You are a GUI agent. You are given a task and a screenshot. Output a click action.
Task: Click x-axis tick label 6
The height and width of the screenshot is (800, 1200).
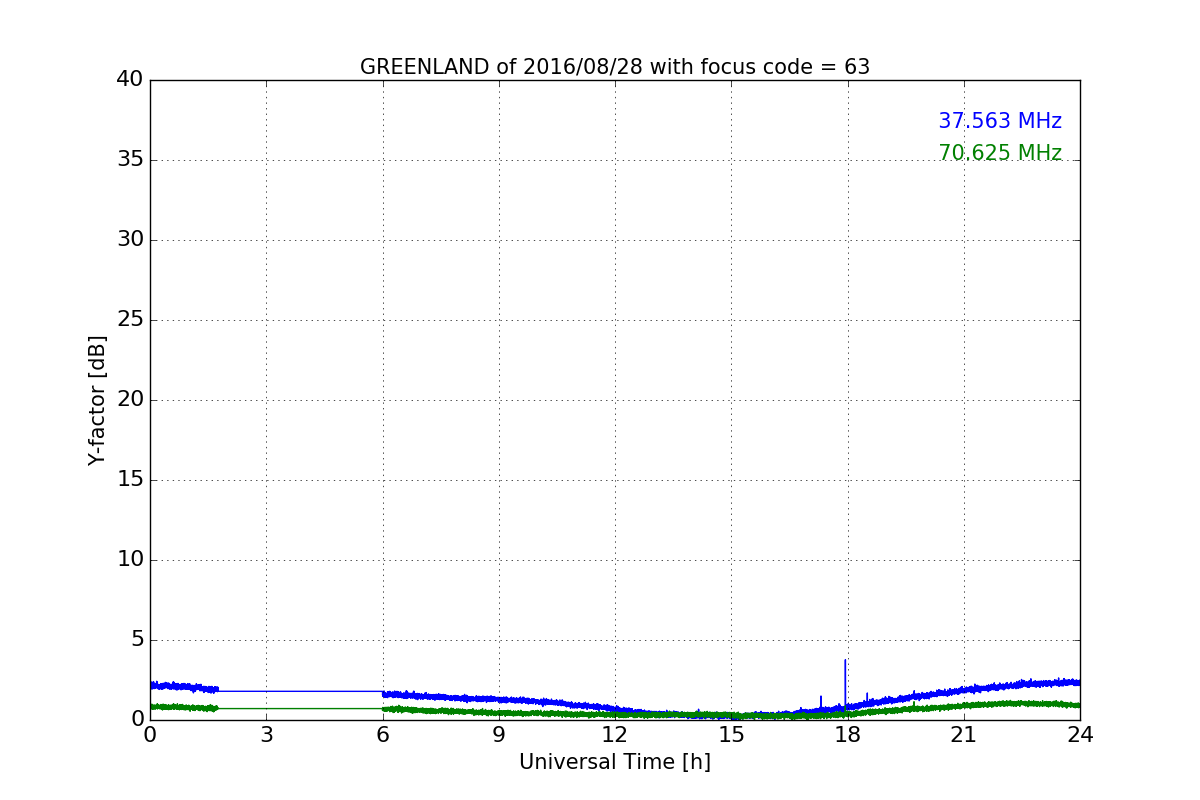pyautogui.click(x=382, y=735)
